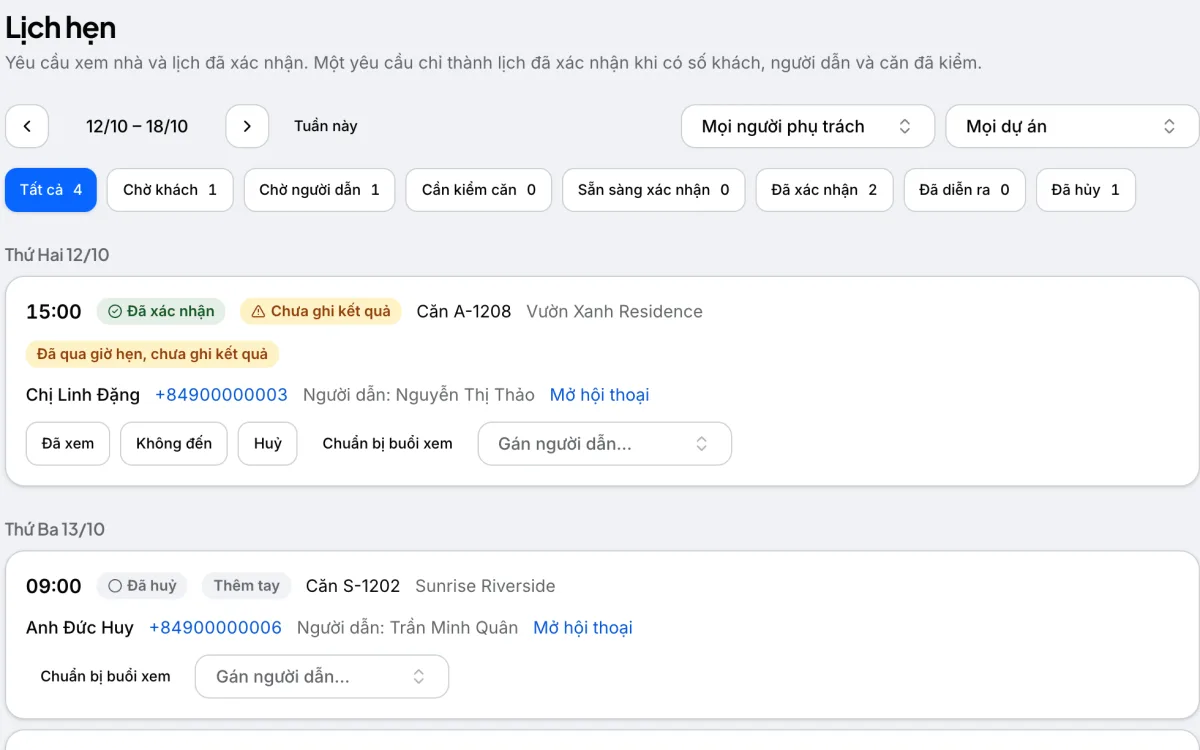Image resolution: width=1200 pixels, height=750 pixels.
Task: Click the Đã xác nhận status badge
Action: point(161,311)
